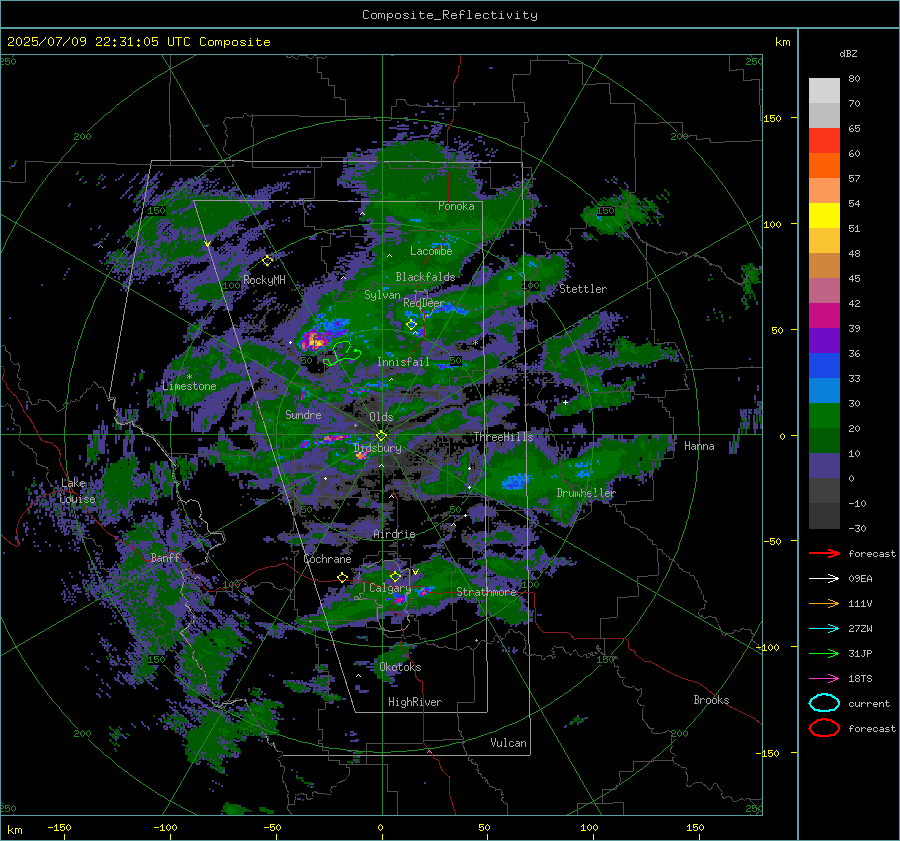
Task: Click the red forecast arrow legend icon
Action: coord(824,553)
